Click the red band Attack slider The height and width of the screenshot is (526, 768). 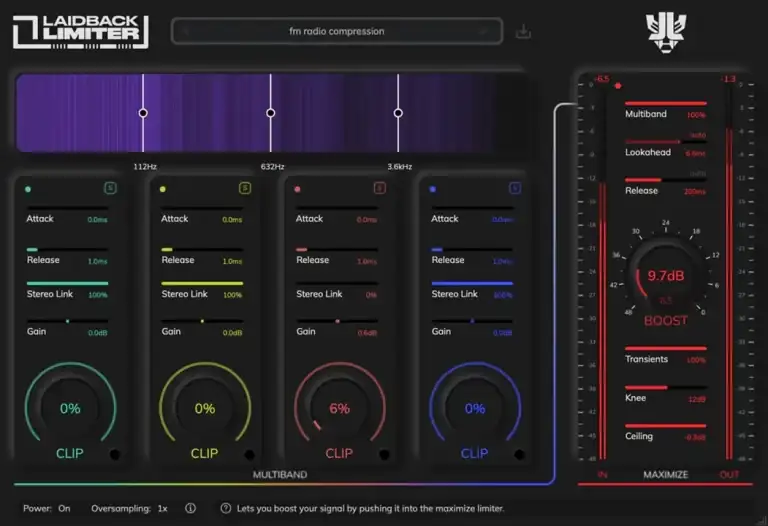coord(337,208)
